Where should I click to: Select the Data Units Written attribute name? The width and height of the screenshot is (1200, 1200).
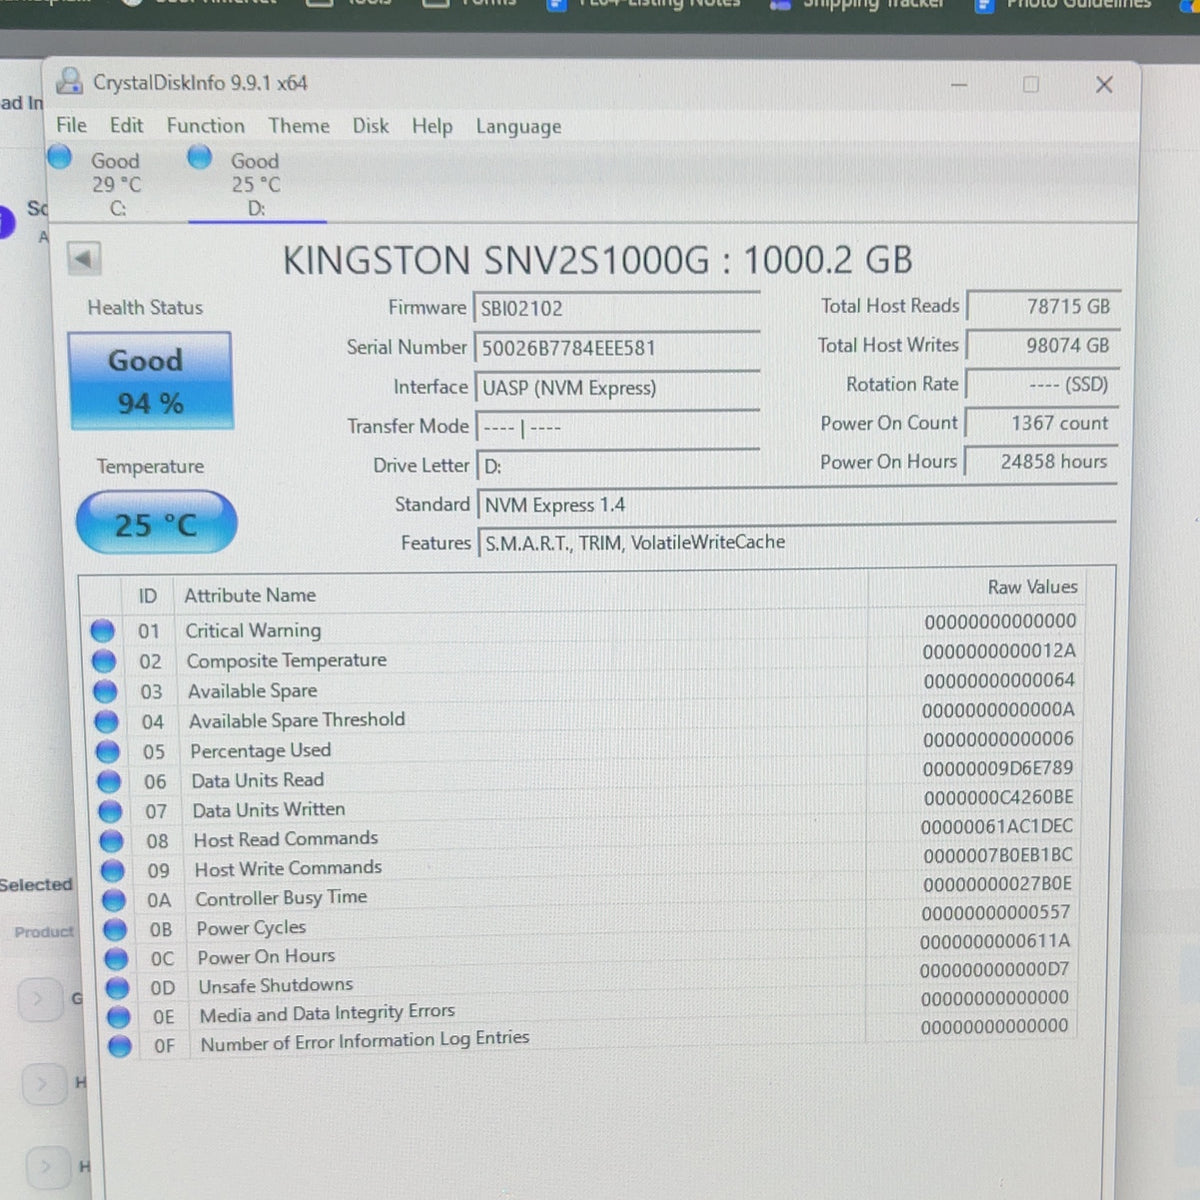(x=268, y=809)
